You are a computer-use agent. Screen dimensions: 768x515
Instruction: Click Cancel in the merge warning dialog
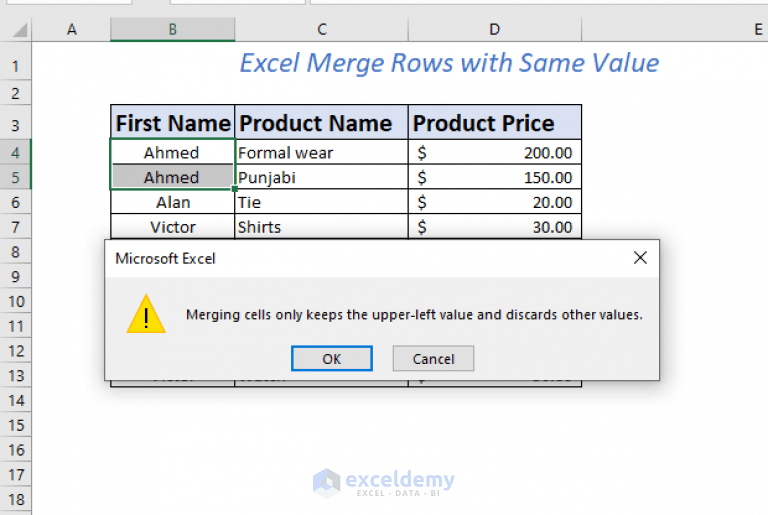click(433, 358)
